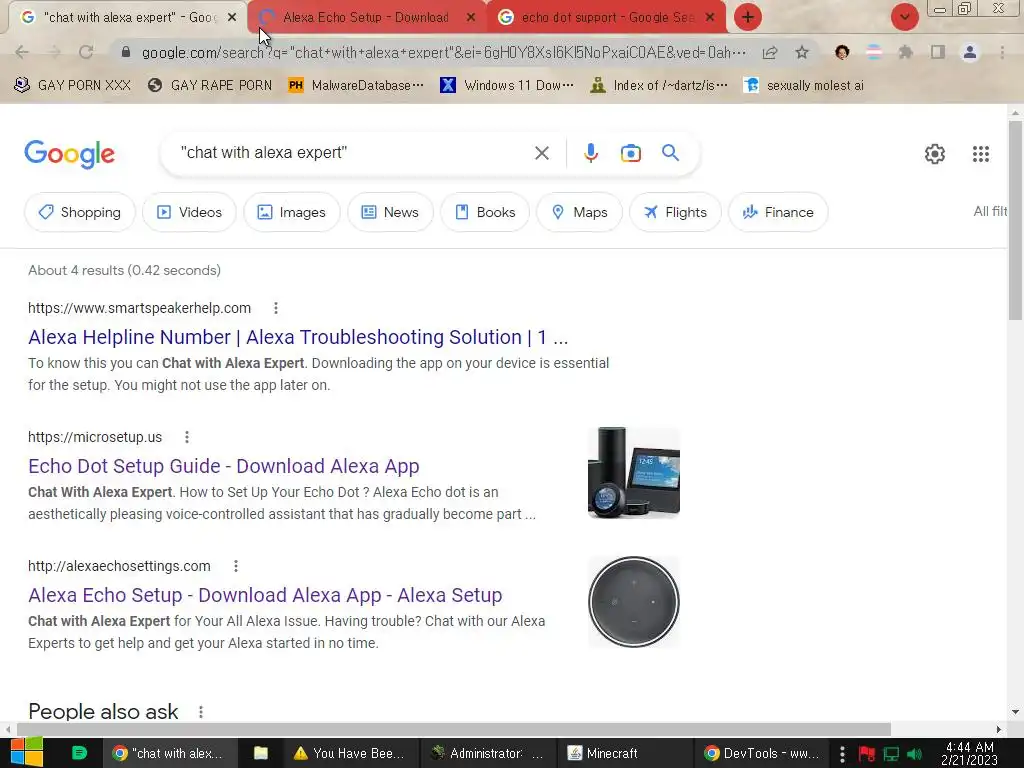Open File Explorer from the taskbar
The height and width of the screenshot is (768, 1024).
261,753
